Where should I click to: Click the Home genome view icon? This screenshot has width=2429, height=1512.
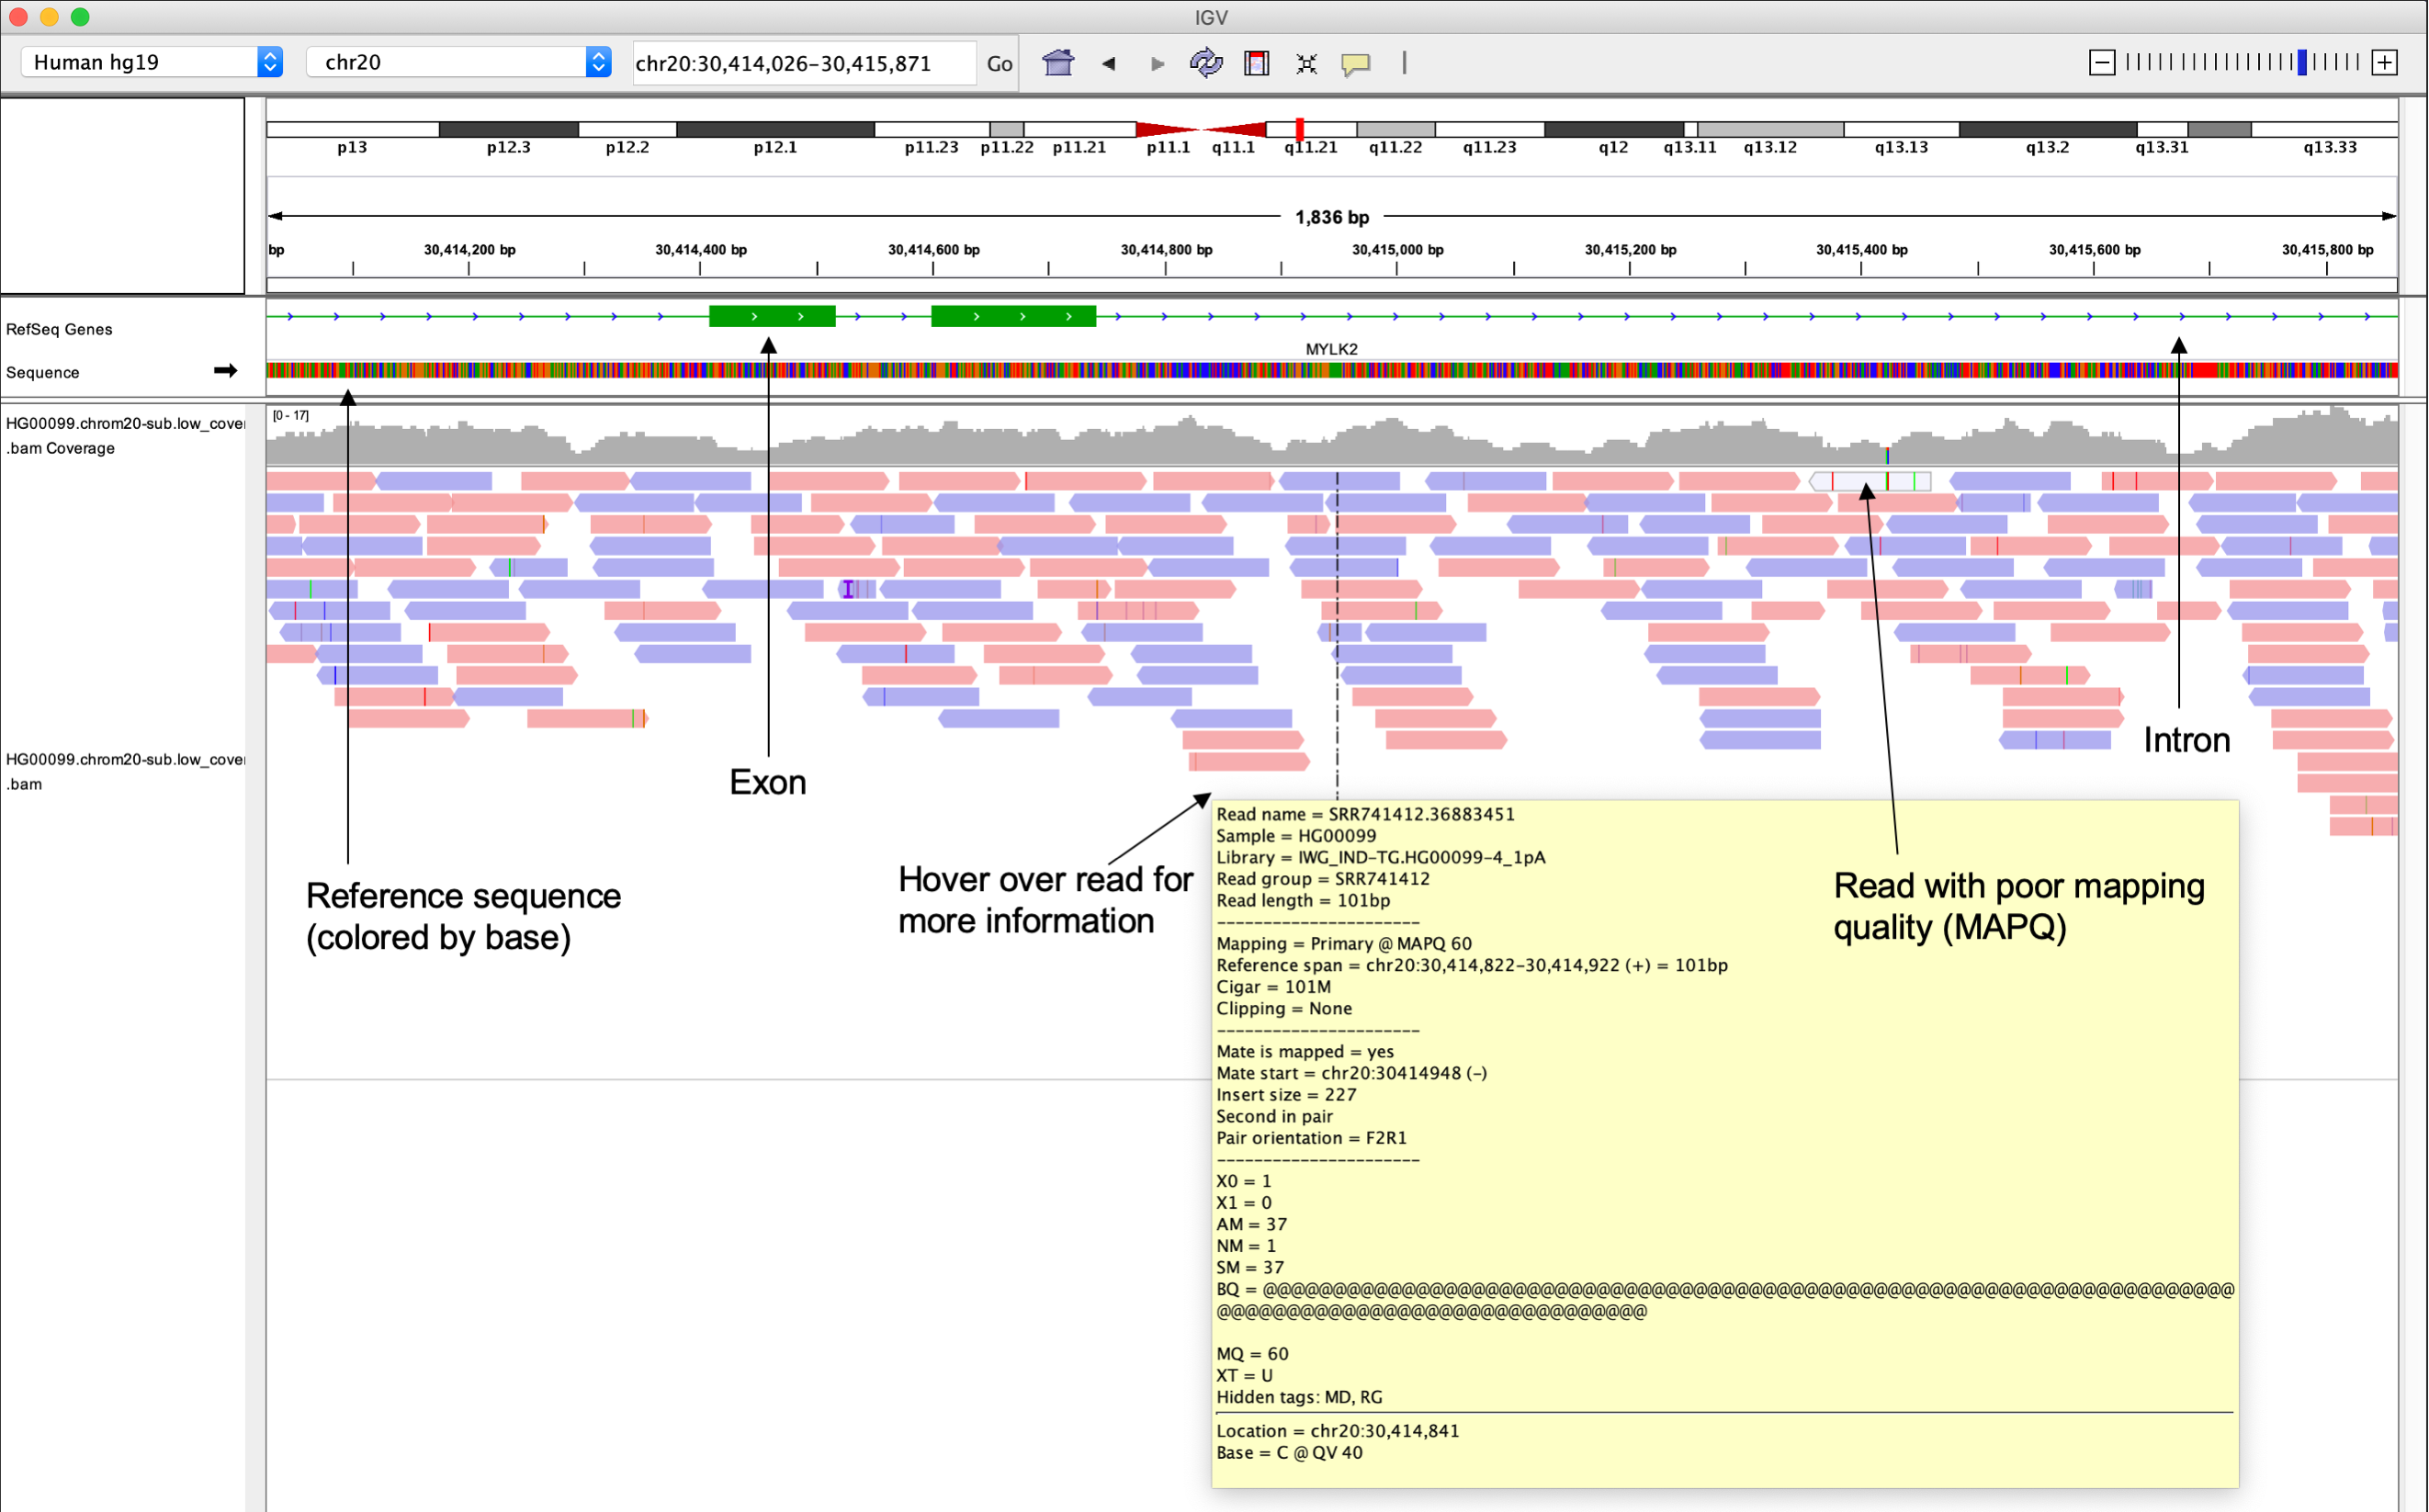(1058, 63)
